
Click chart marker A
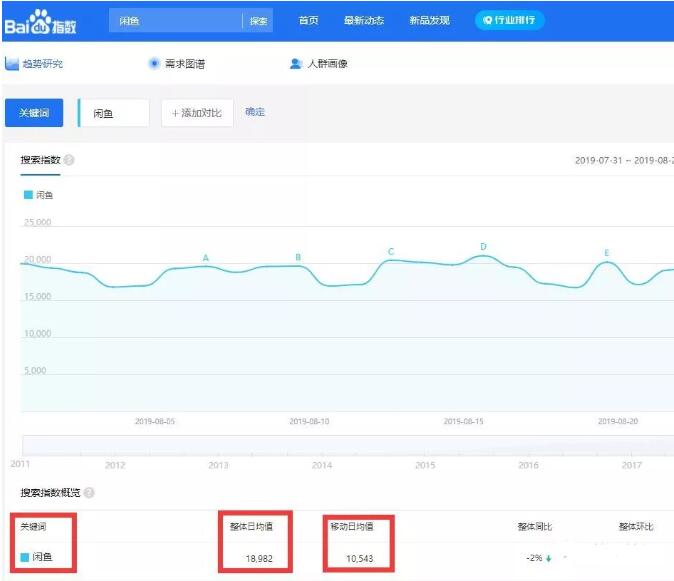[x=205, y=258]
